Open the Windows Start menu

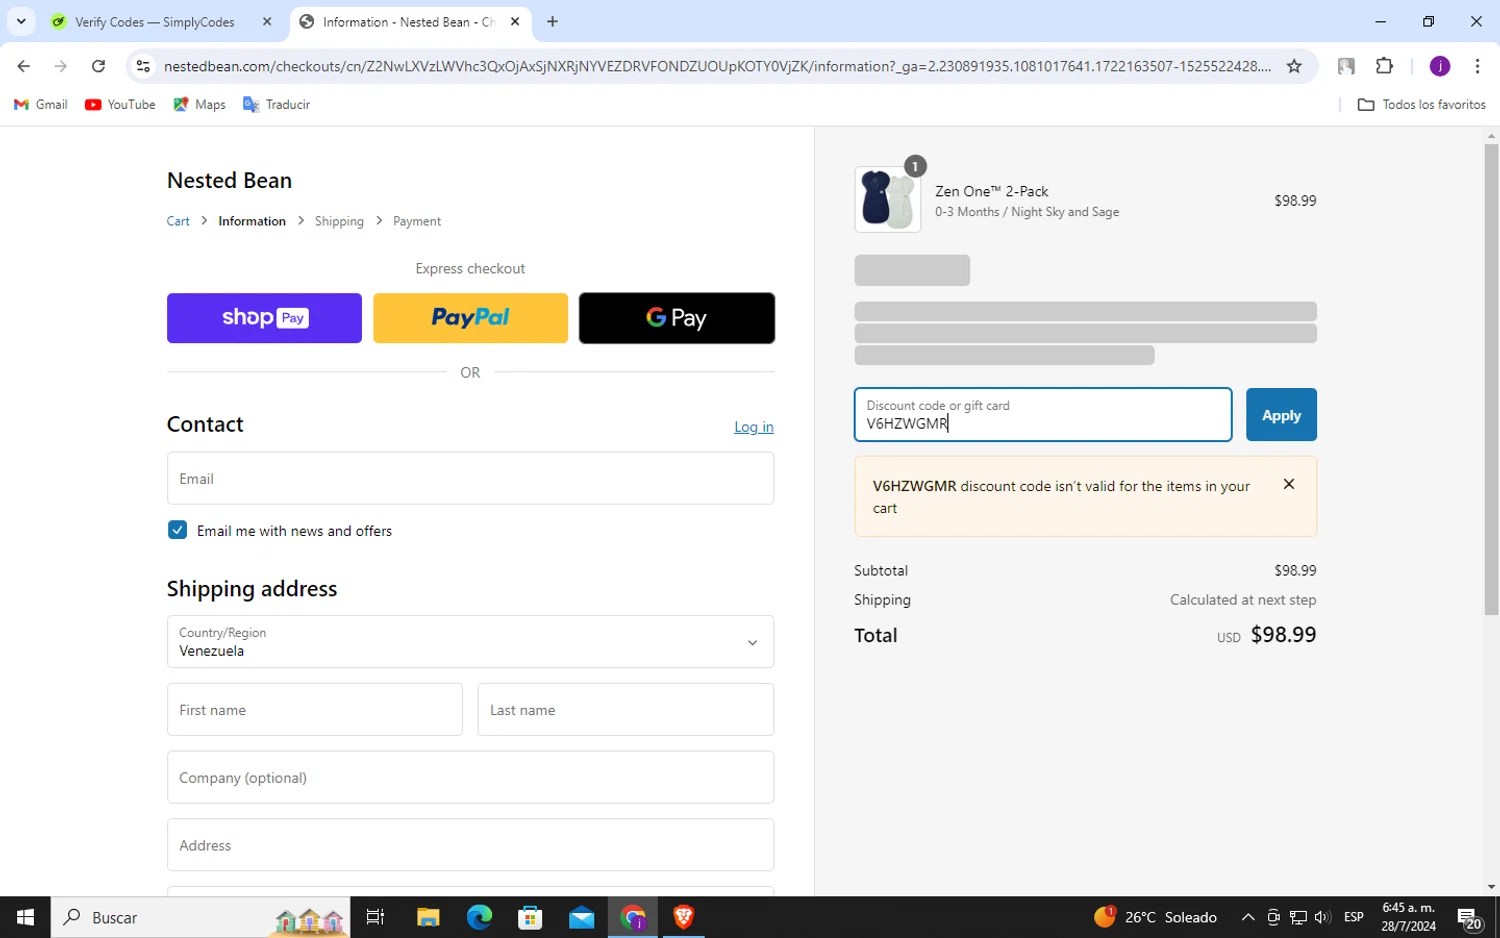[25, 917]
